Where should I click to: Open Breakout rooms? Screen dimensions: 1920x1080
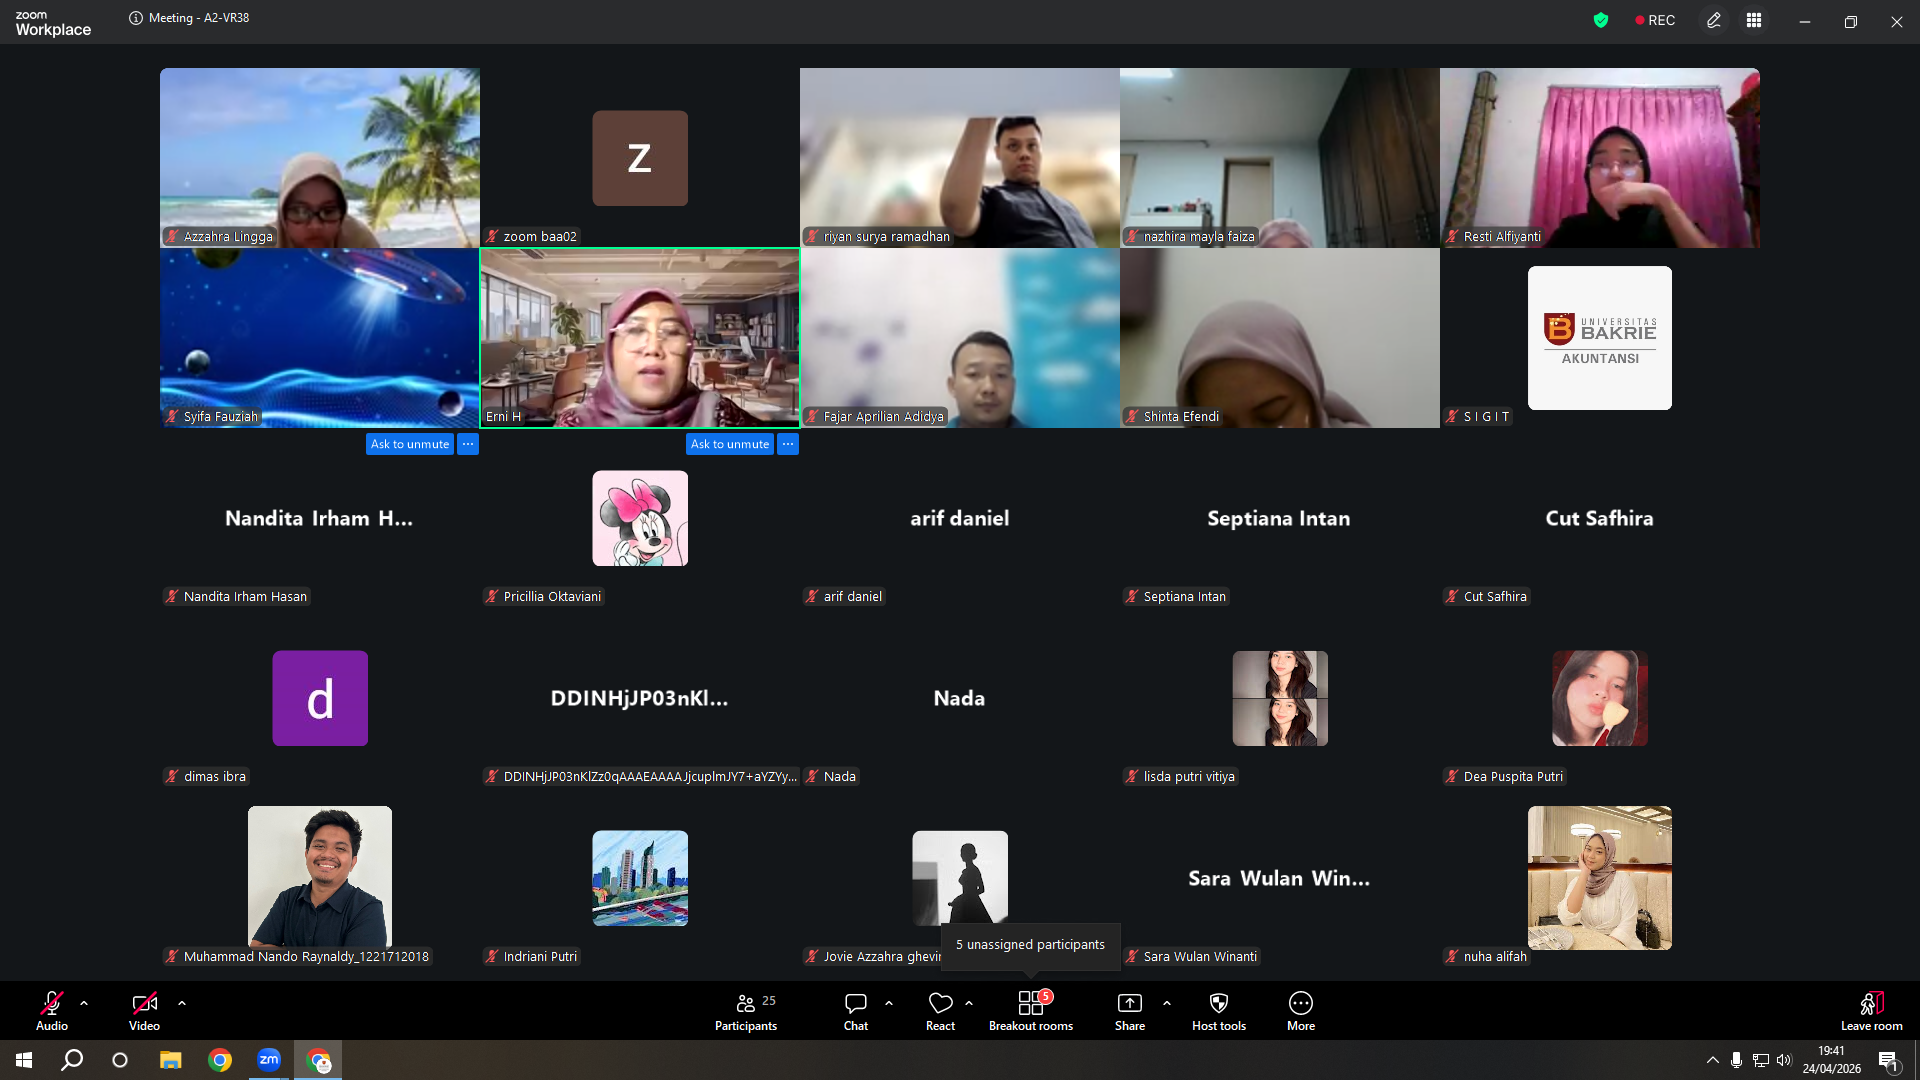pyautogui.click(x=1031, y=1010)
